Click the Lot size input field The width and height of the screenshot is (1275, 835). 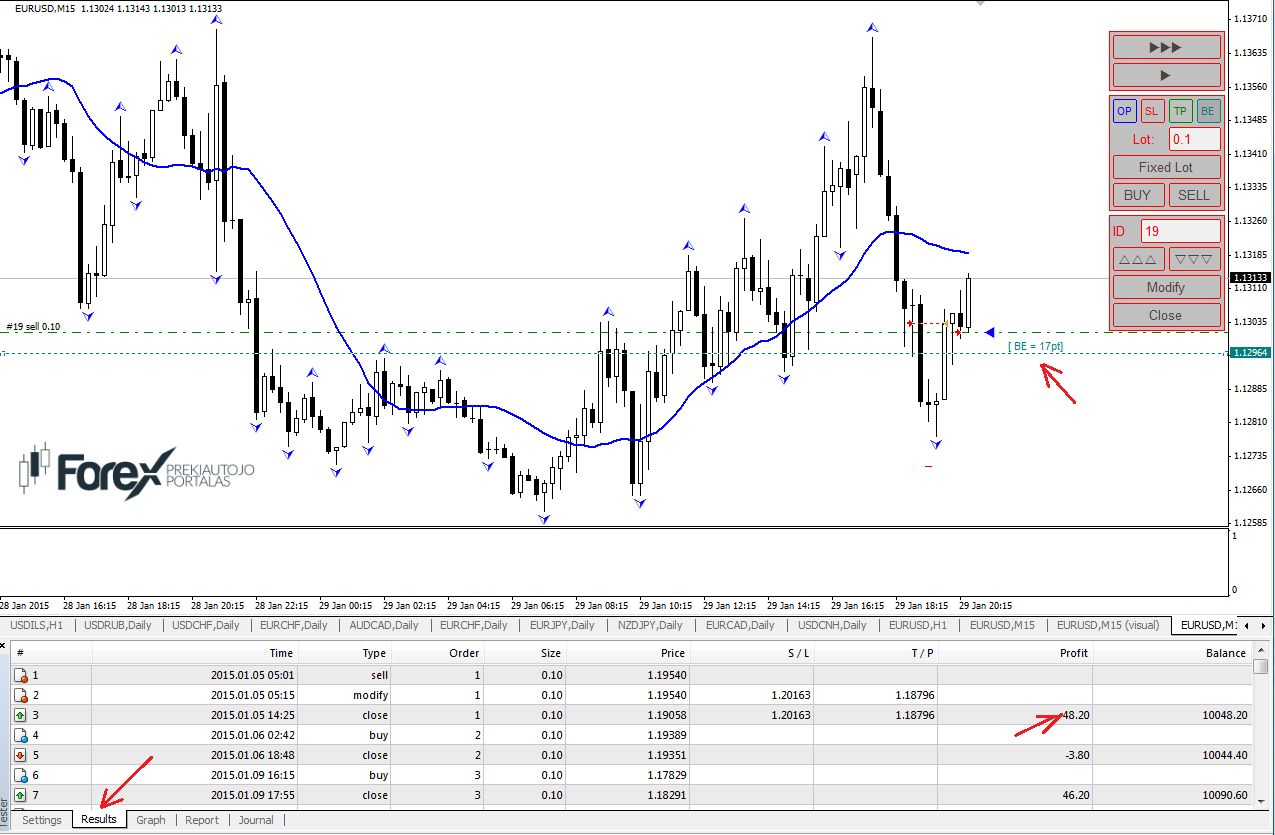point(1194,139)
